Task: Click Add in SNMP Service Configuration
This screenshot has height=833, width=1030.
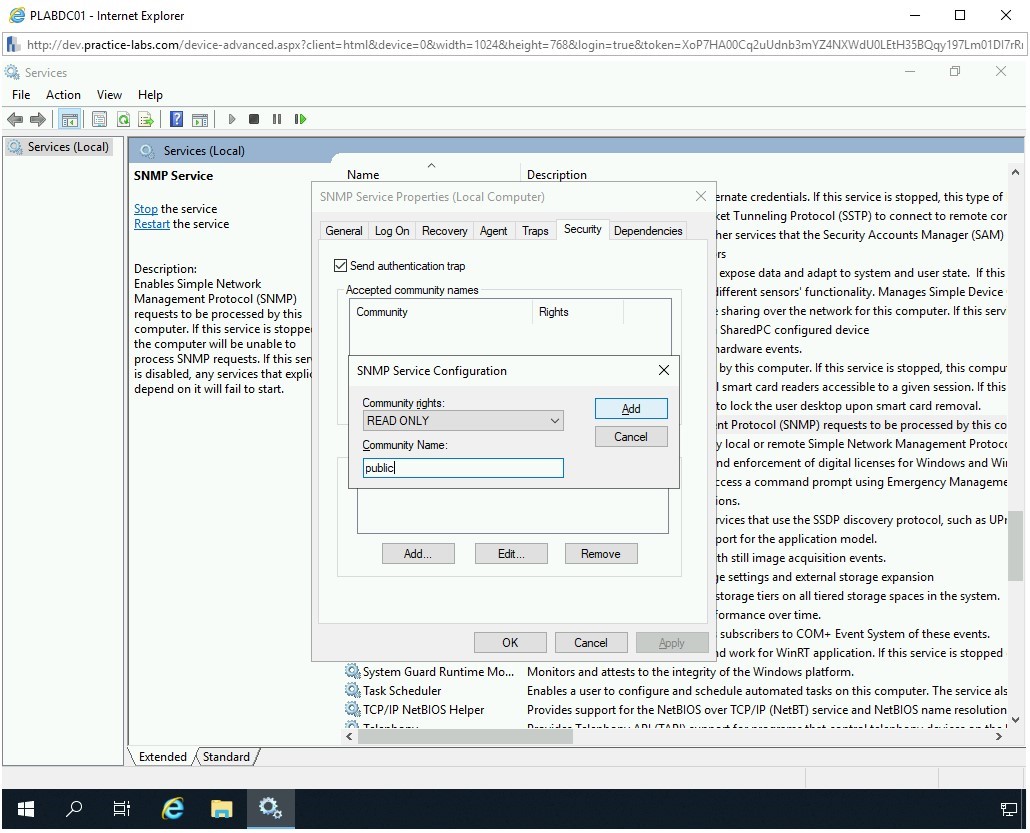Action: pyautogui.click(x=631, y=409)
